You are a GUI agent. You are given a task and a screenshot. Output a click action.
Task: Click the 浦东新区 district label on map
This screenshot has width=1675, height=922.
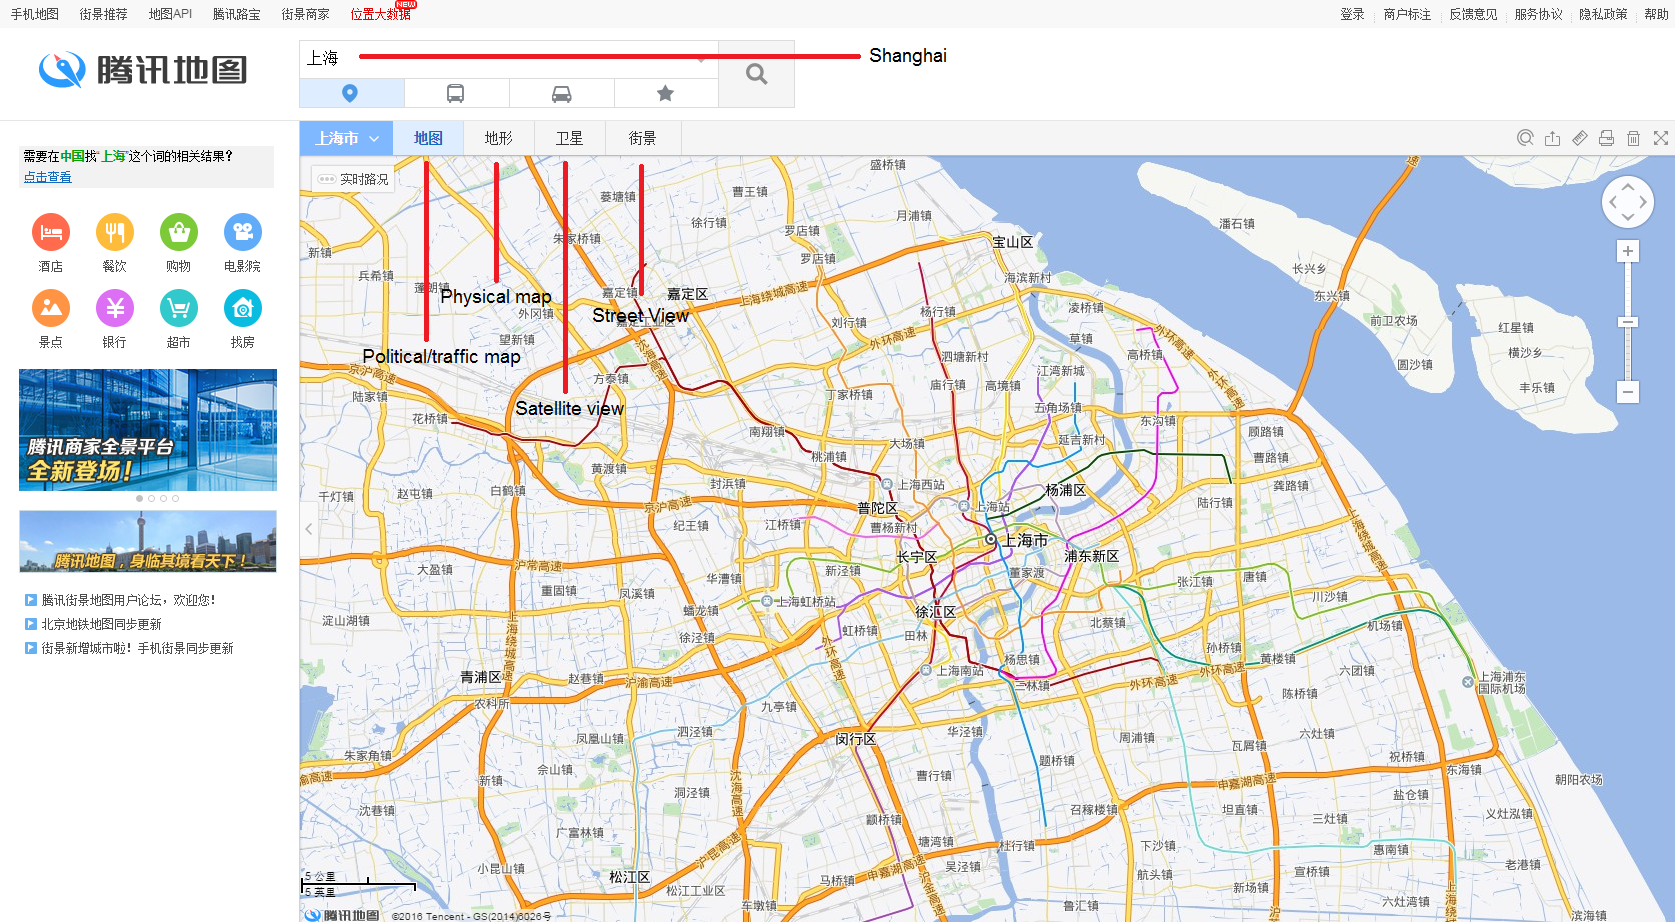[1091, 556]
